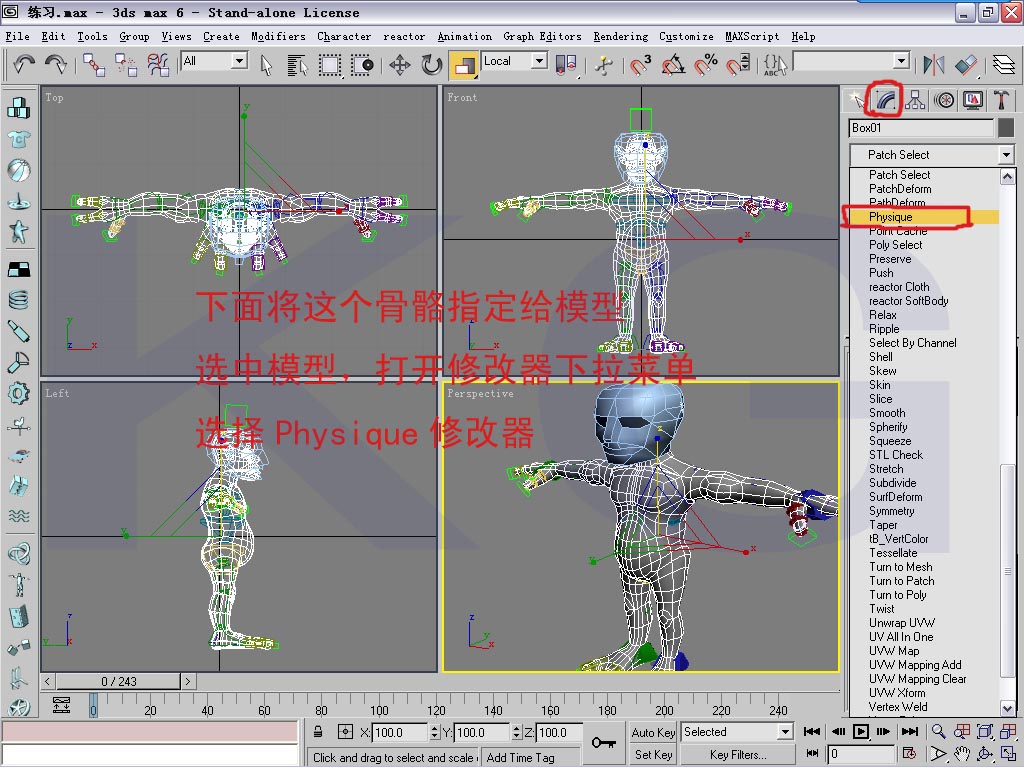Open the selection filter All dropdown
Viewport: 1024px width, 768px height.
tap(214, 61)
